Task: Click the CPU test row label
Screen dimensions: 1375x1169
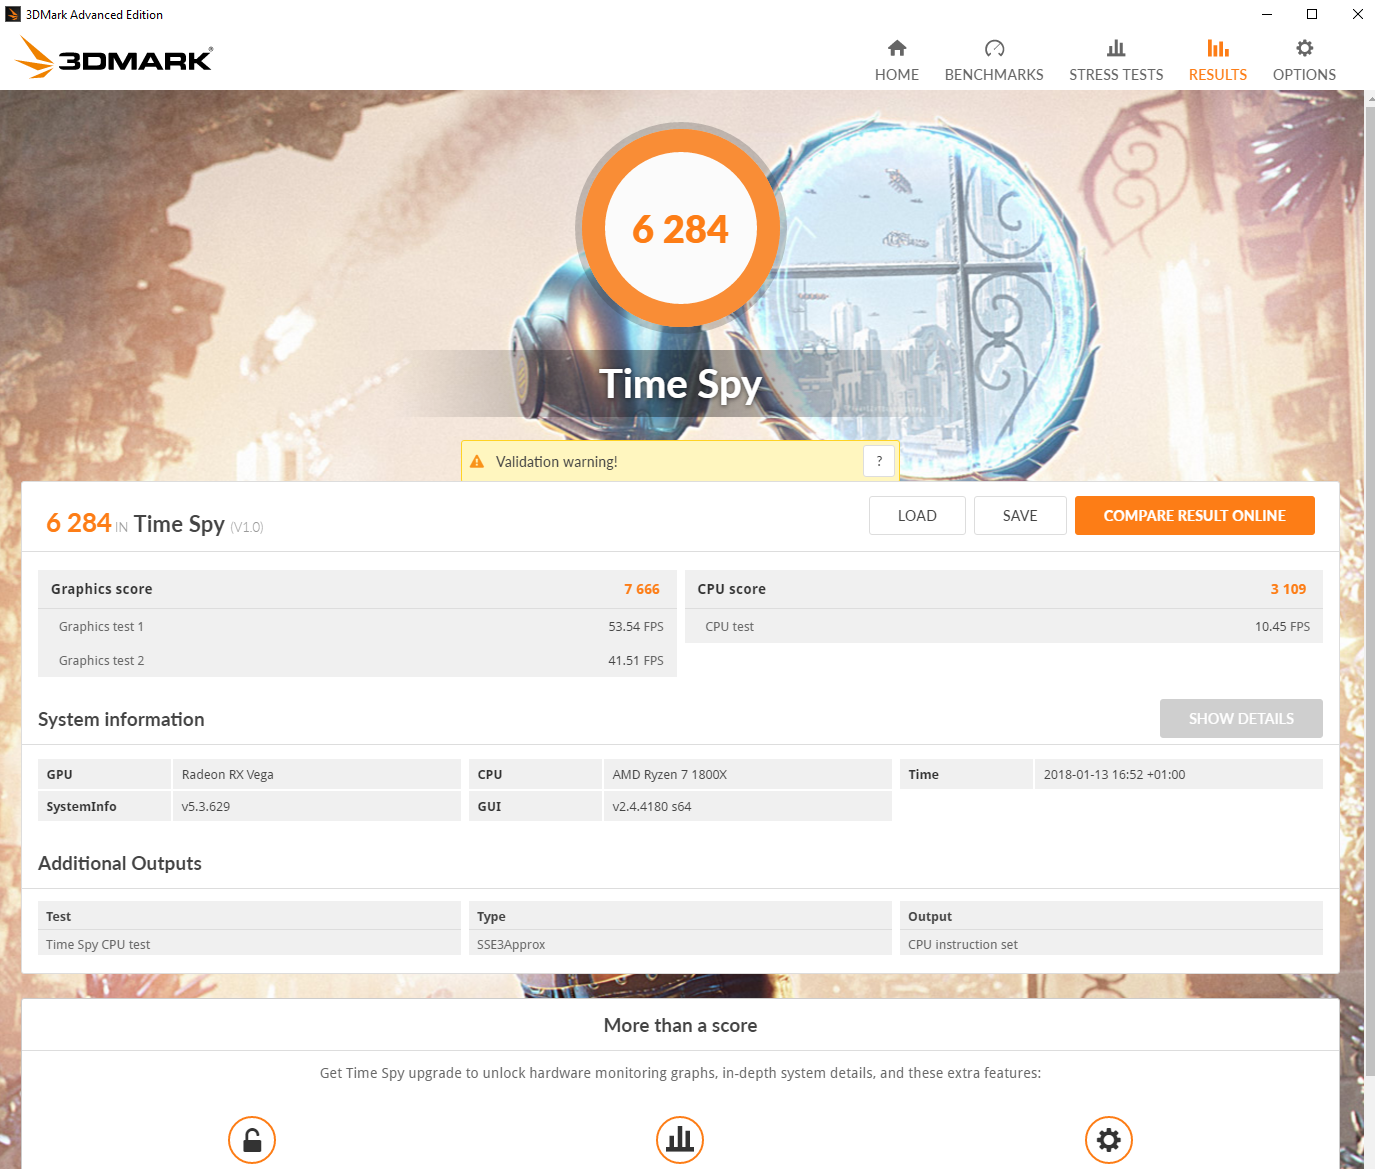Action: point(730,626)
